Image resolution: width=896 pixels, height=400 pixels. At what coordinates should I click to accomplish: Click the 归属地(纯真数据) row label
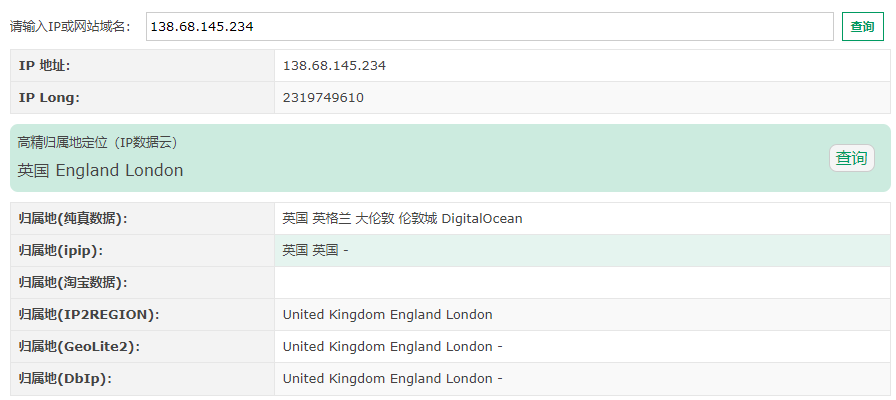73,218
